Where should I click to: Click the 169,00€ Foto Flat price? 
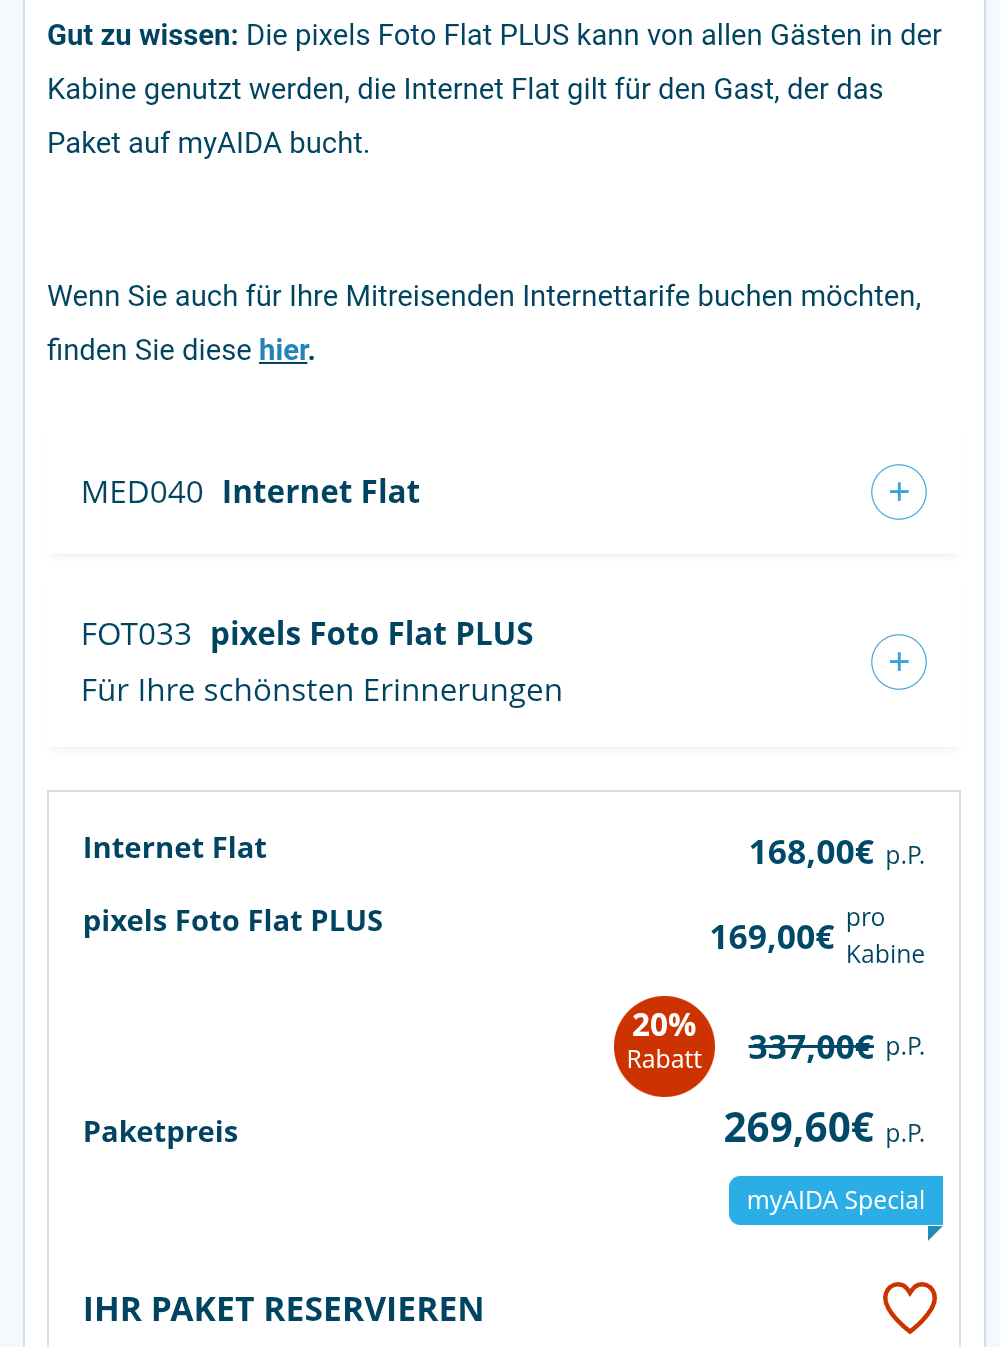[x=771, y=938]
